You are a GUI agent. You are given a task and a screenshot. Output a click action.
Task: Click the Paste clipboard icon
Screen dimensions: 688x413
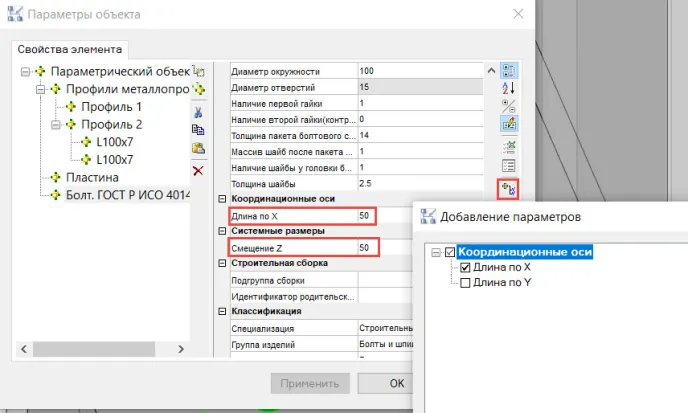(x=198, y=149)
